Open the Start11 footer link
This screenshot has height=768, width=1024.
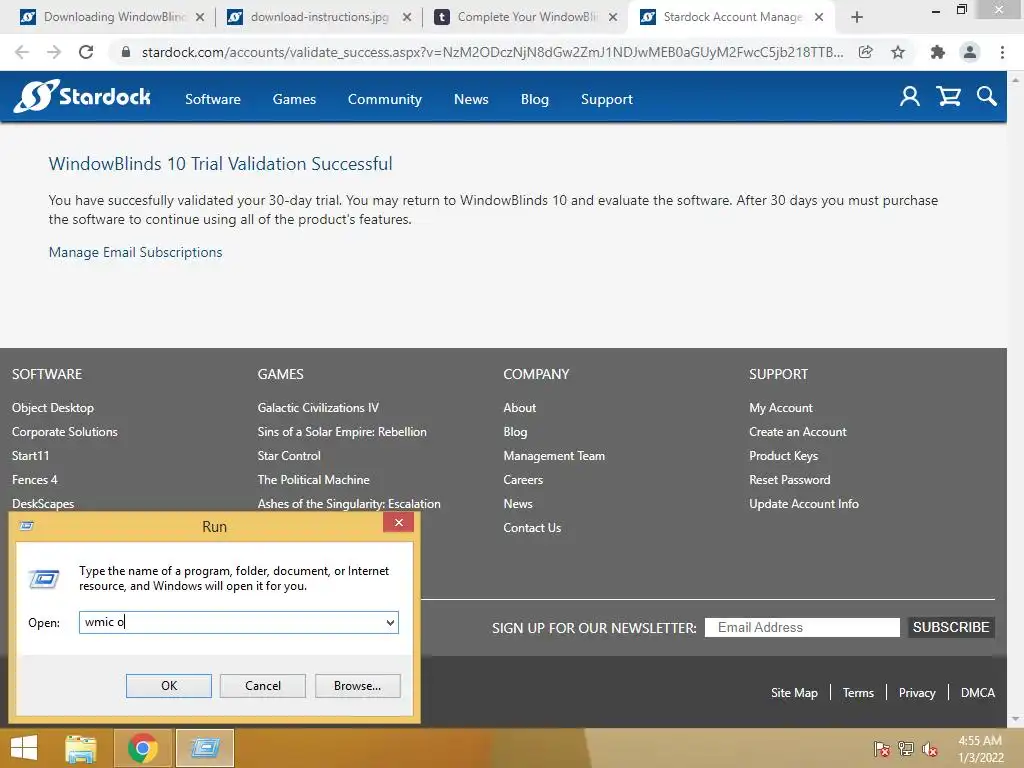click(31, 456)
